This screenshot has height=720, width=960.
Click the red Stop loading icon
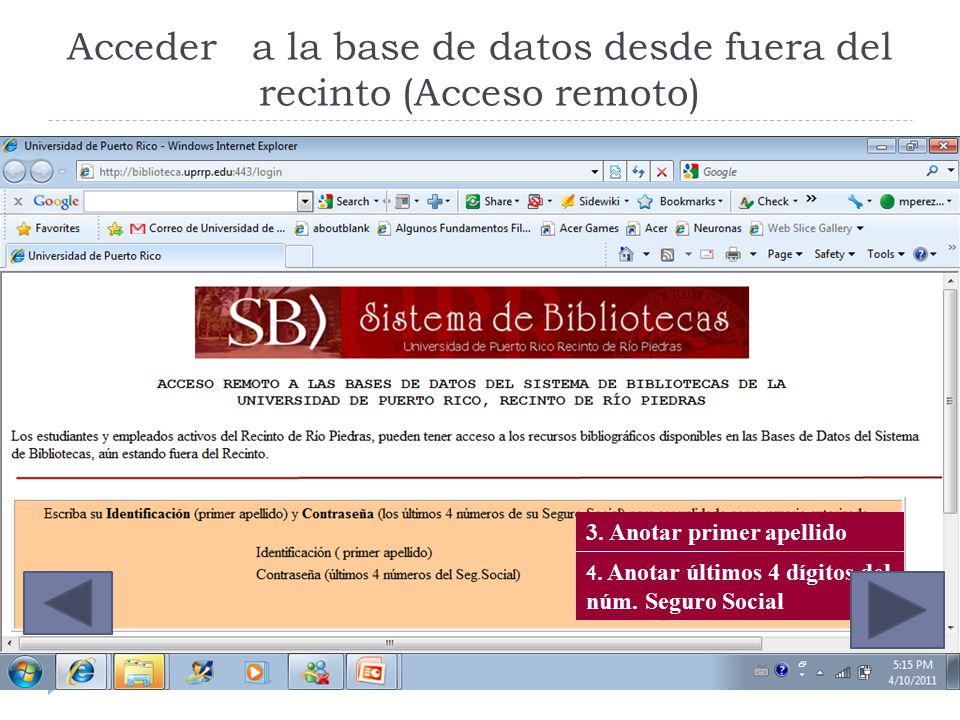coord(661,172)
